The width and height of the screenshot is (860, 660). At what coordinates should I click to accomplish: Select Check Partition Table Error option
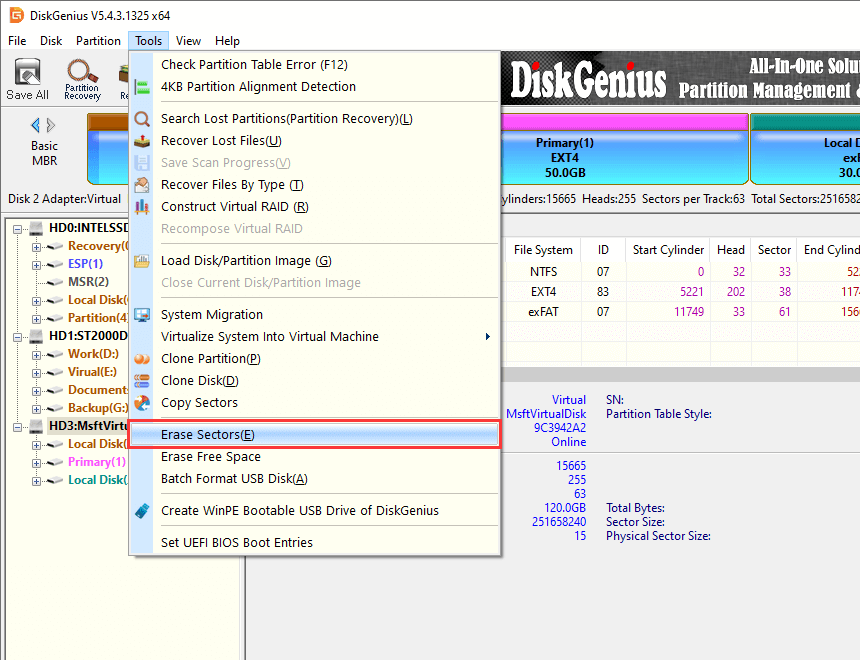[254, 65]
